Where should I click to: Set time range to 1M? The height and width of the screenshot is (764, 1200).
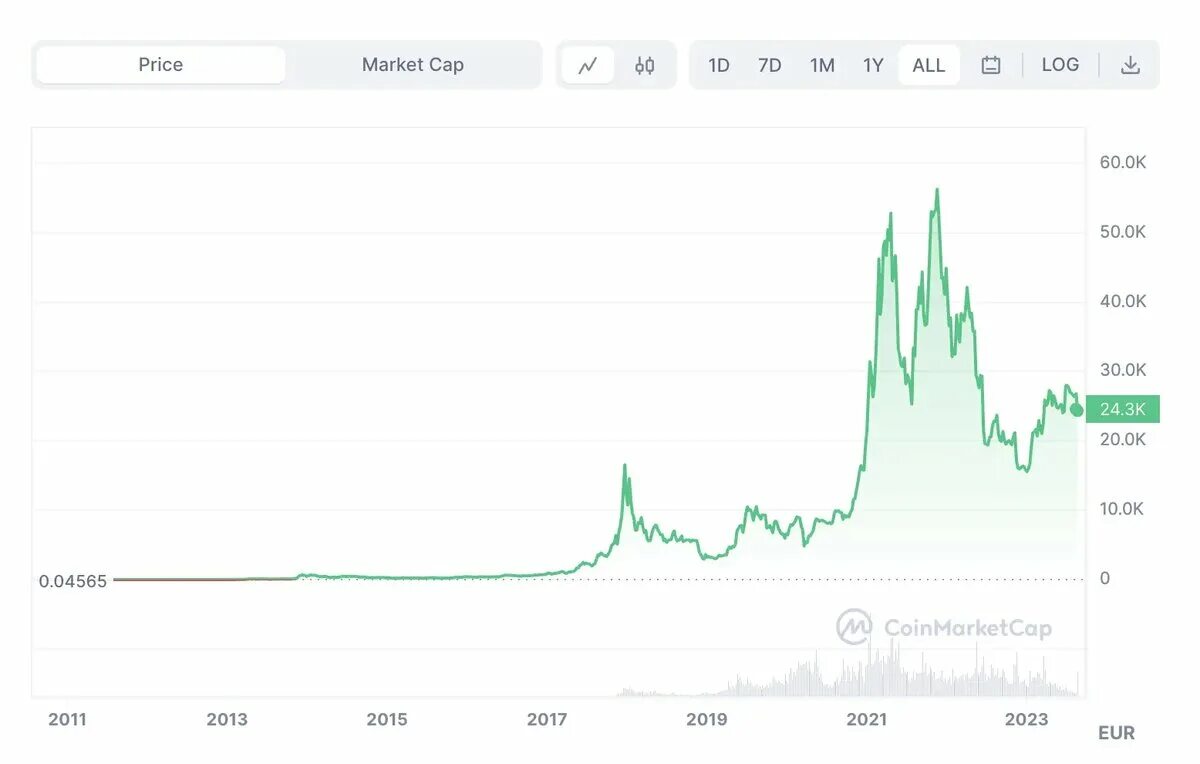[822, 65]
